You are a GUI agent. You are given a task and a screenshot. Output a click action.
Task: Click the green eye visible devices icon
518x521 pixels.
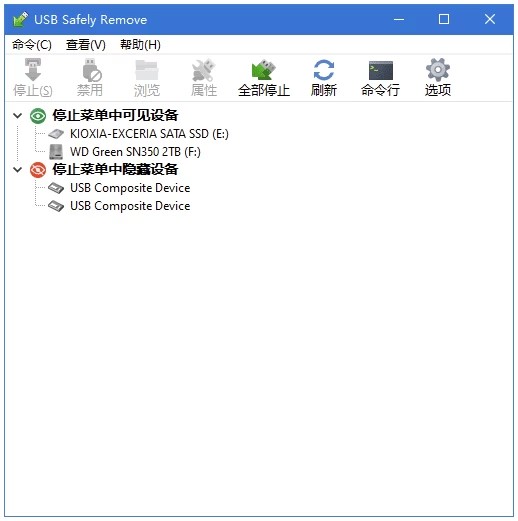pyautogui.click(x=38, y=116)
